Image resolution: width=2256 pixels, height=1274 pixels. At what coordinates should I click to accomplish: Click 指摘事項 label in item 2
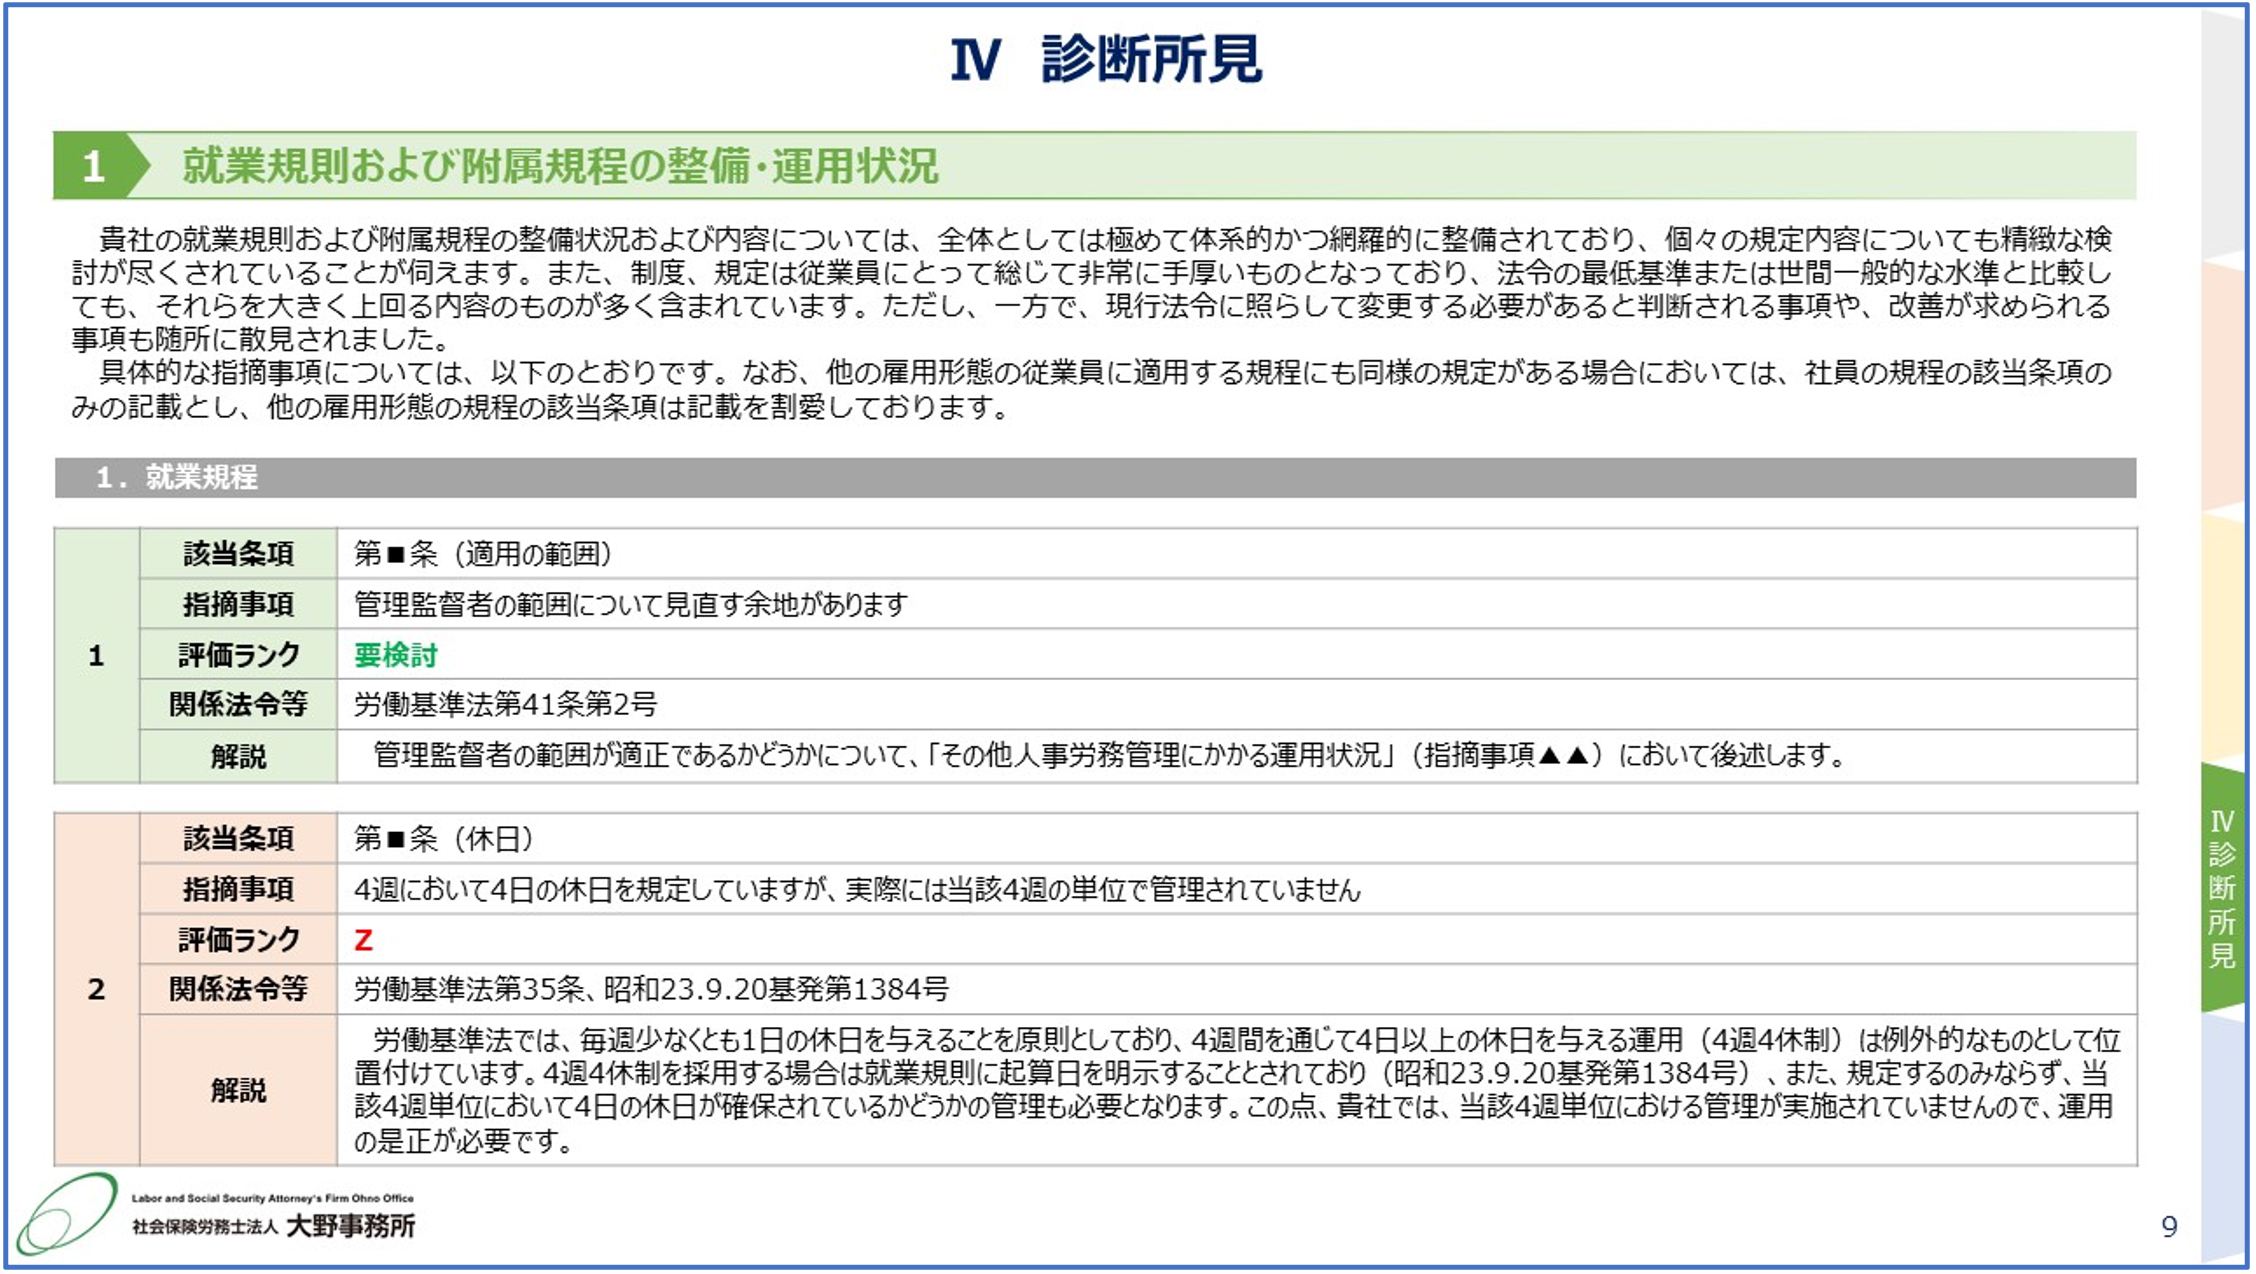click(x=238, y=889)
